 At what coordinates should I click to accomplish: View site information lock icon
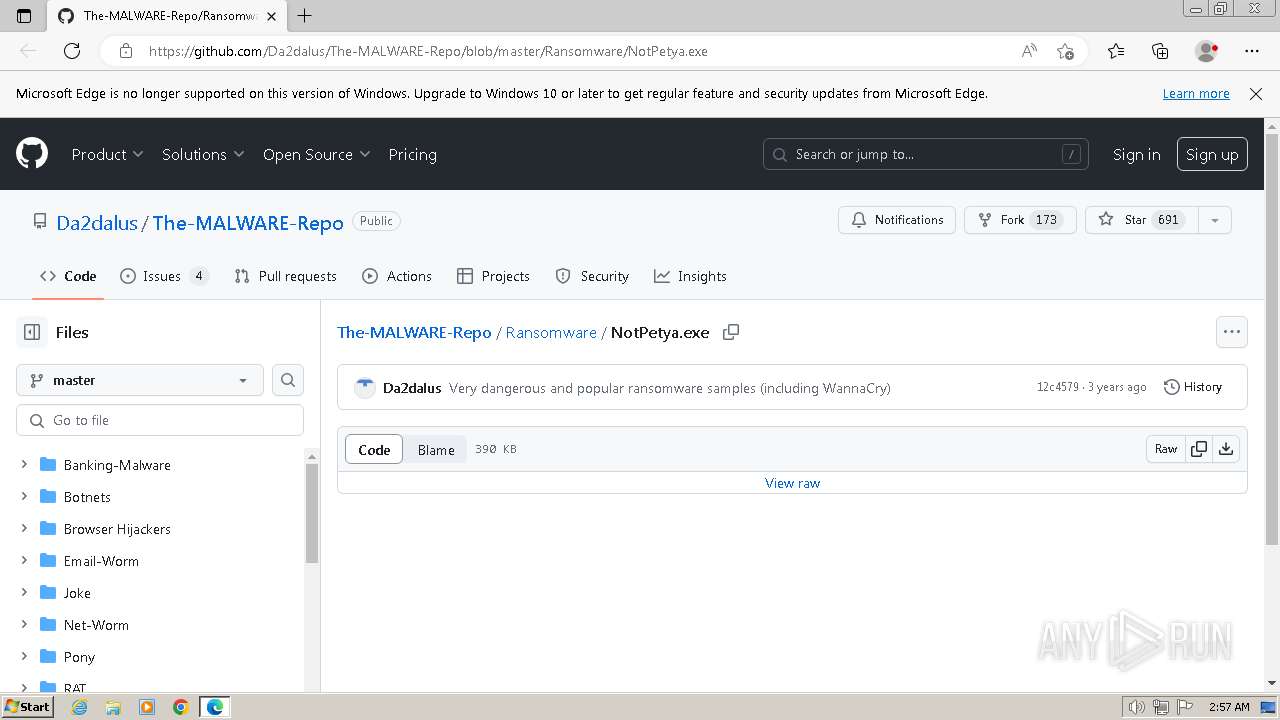point(125,51)
